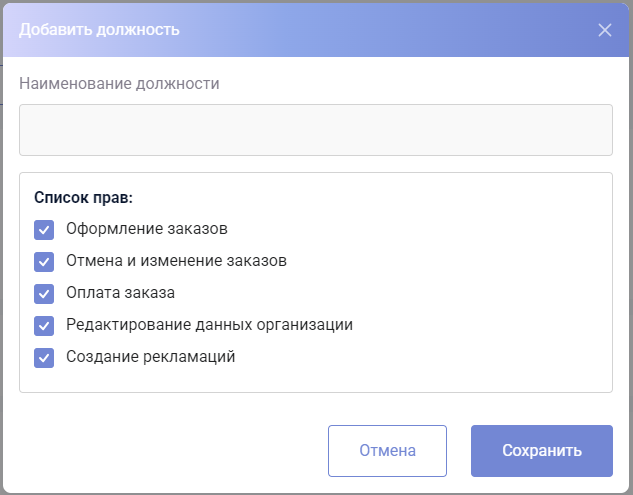Click the Наименование должности input field
The image size is (633, 495).
316,130
